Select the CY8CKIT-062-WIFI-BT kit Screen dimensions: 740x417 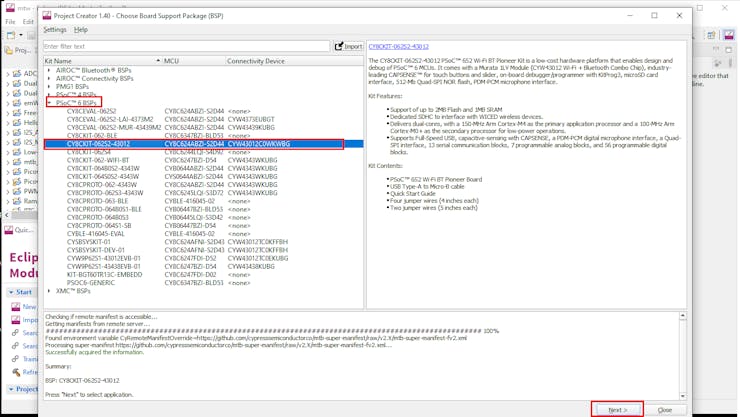click(203, 160)
